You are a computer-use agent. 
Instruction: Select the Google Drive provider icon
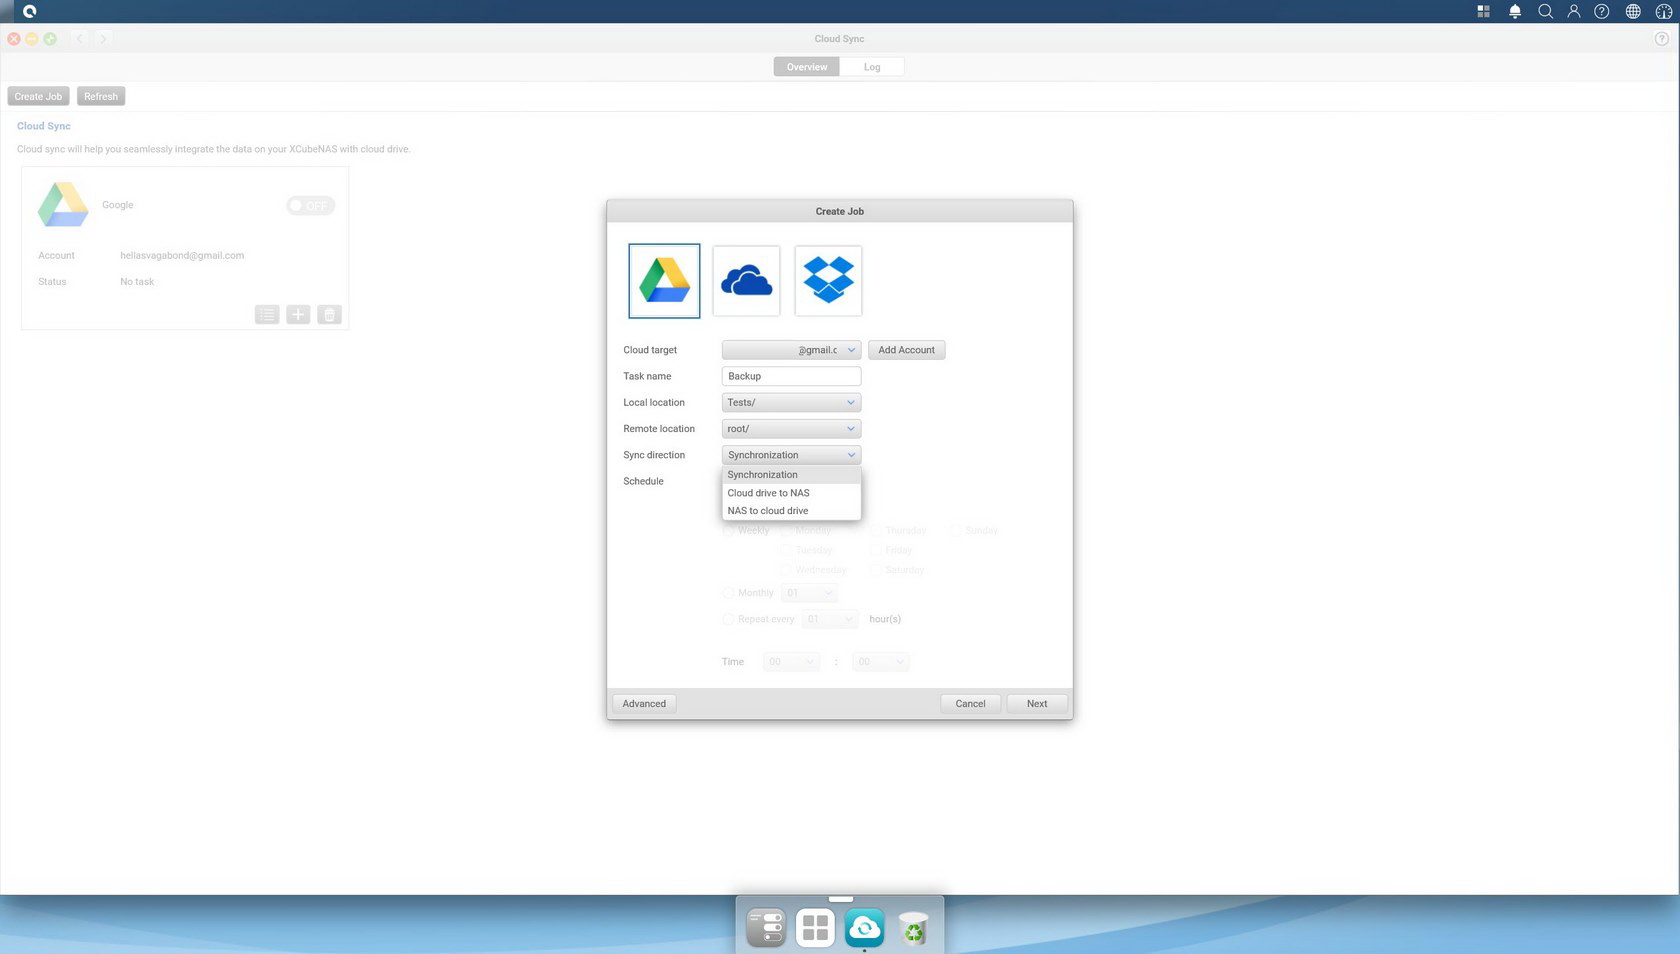pyautogui.click(x=664, y=281)
